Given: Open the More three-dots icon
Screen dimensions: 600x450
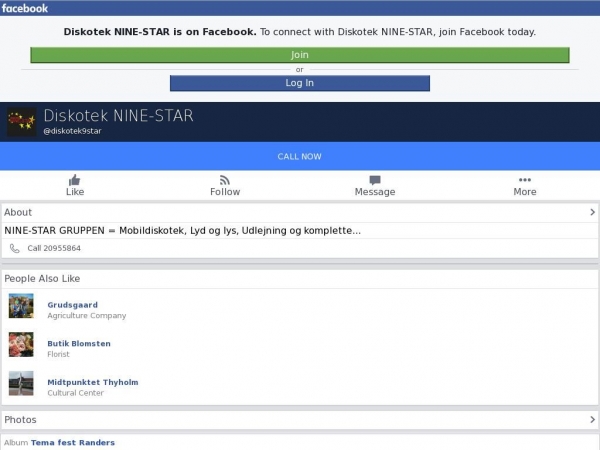Looking at the screenshot, I should (525, 180).
